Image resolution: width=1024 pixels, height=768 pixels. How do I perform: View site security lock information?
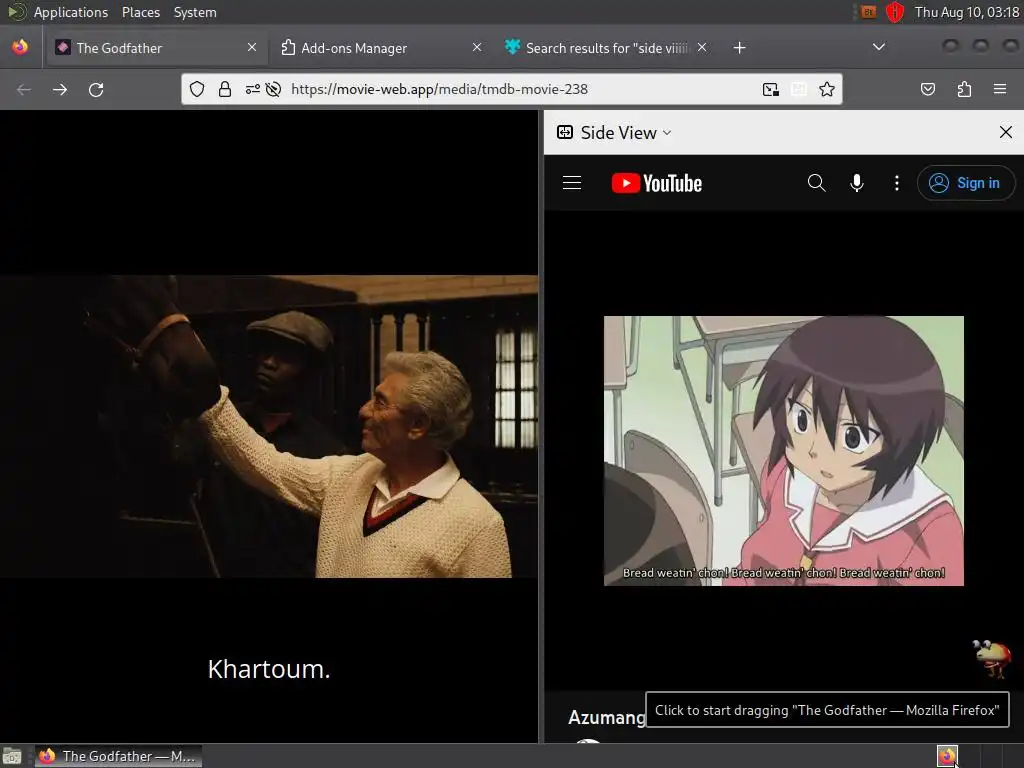(x=225, y=89)
